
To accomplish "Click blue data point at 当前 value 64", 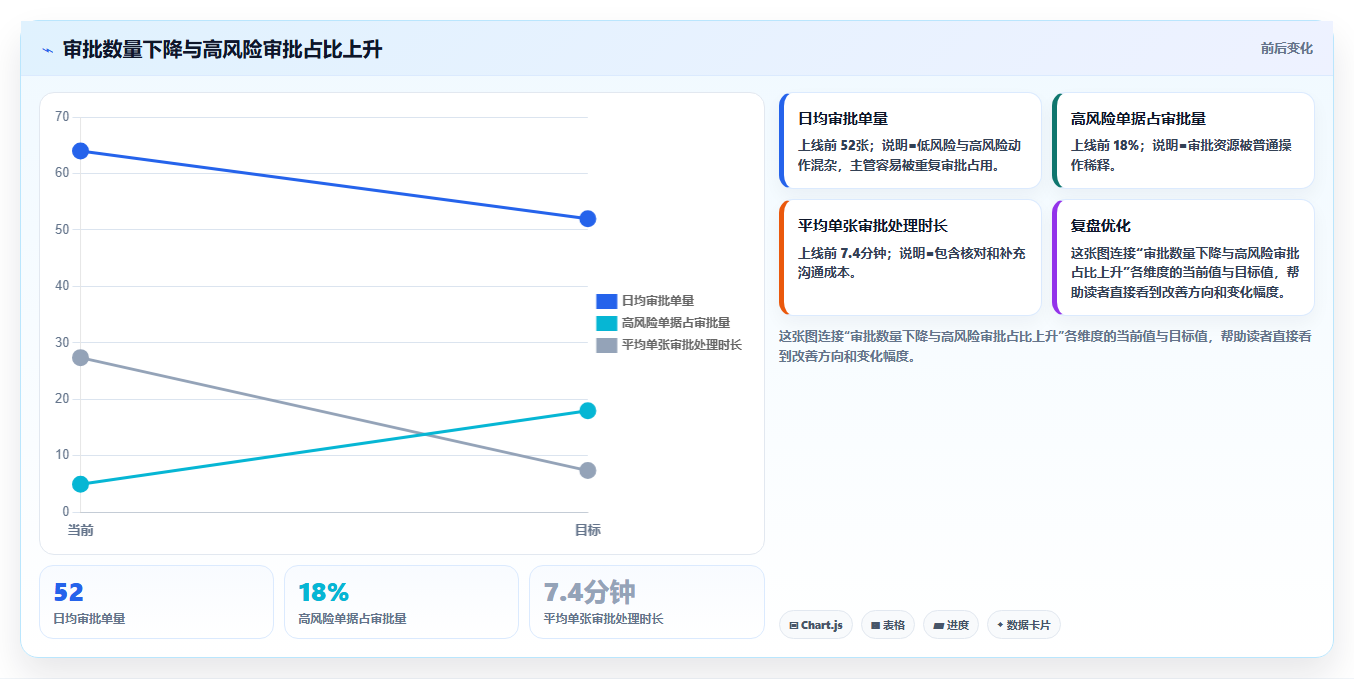I will point(81,151).
